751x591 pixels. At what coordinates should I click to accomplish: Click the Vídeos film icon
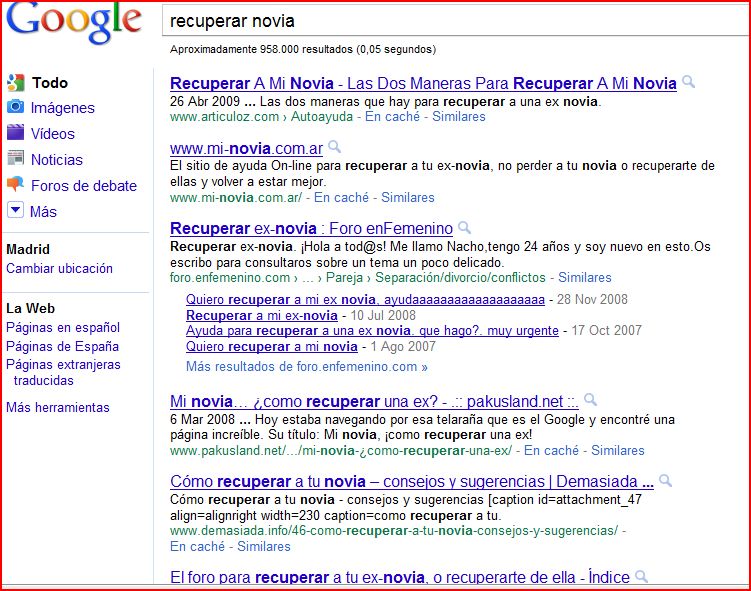click(15, 132)
